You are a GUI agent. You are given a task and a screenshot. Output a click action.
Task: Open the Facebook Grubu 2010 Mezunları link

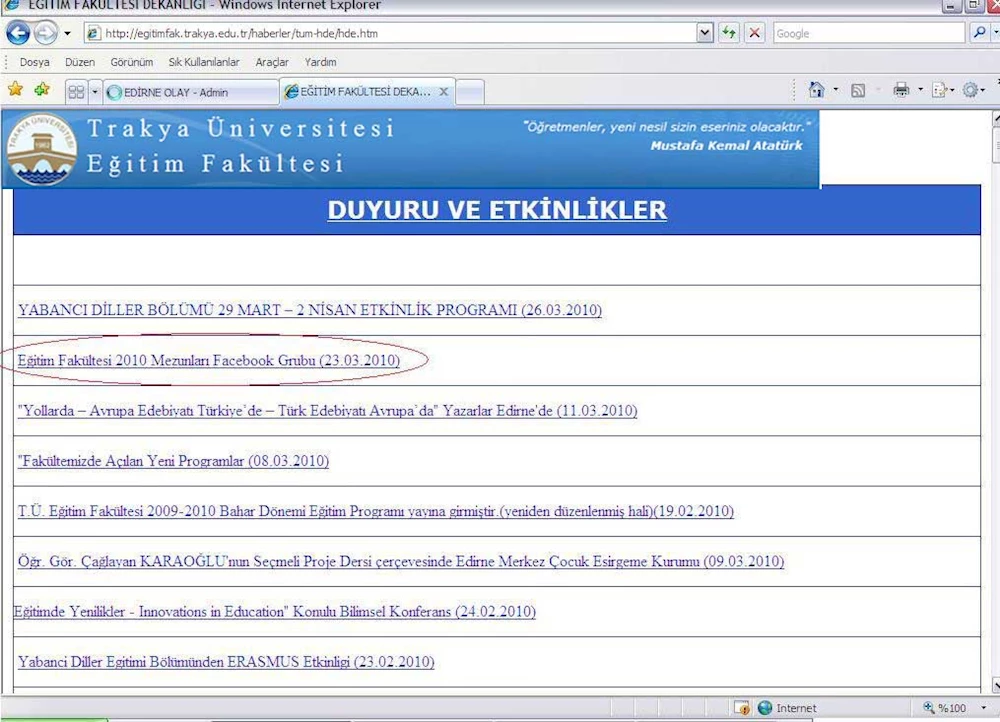pyautogui.click(x=208, y=361)
